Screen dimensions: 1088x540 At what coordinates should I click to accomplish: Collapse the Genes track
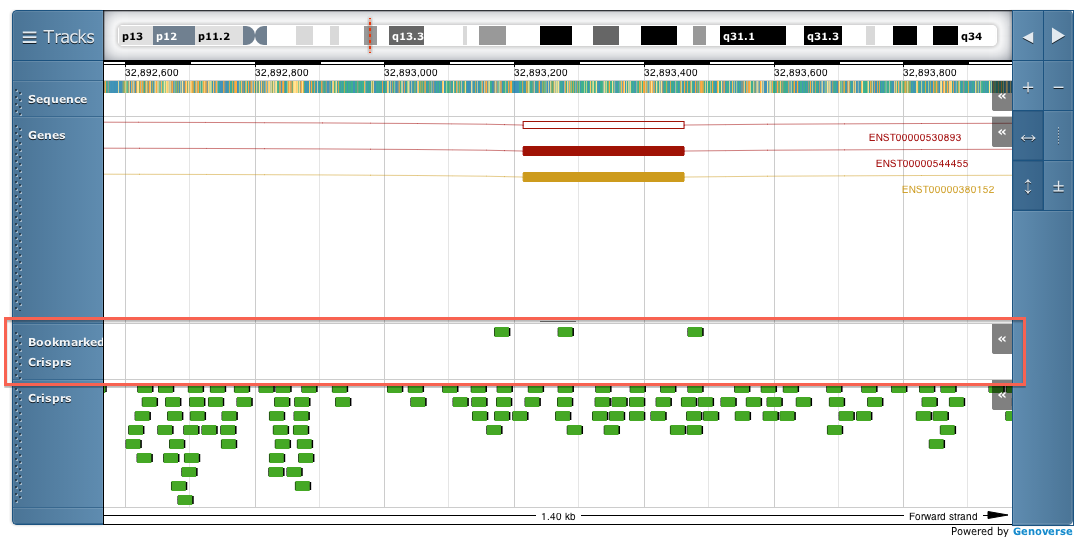click(1001, 133)
